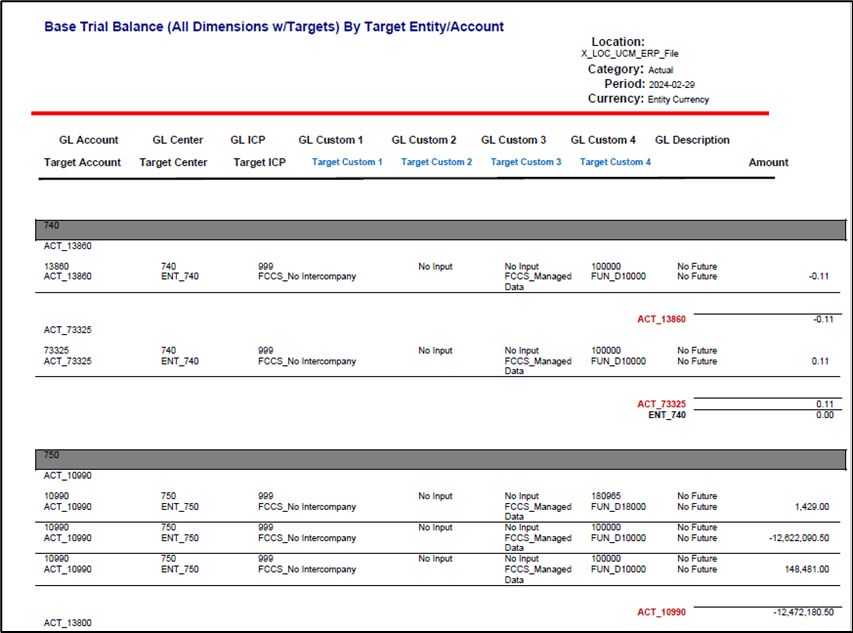The width and height of the screenshot is (853, 633).
Task: Click the ENT_740 total amount 0.00
Action: click(x=824, y=415)
